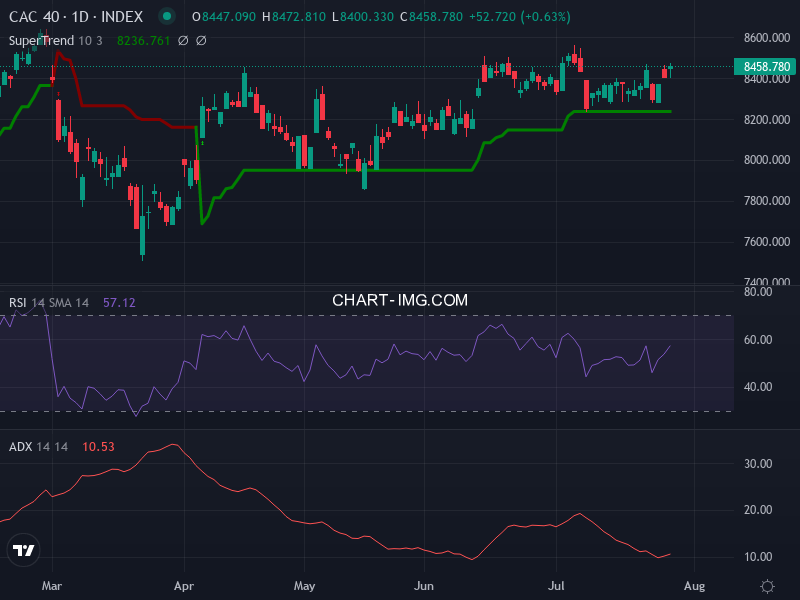
Task: Click the May label on time axis
Action: (305, 586)
